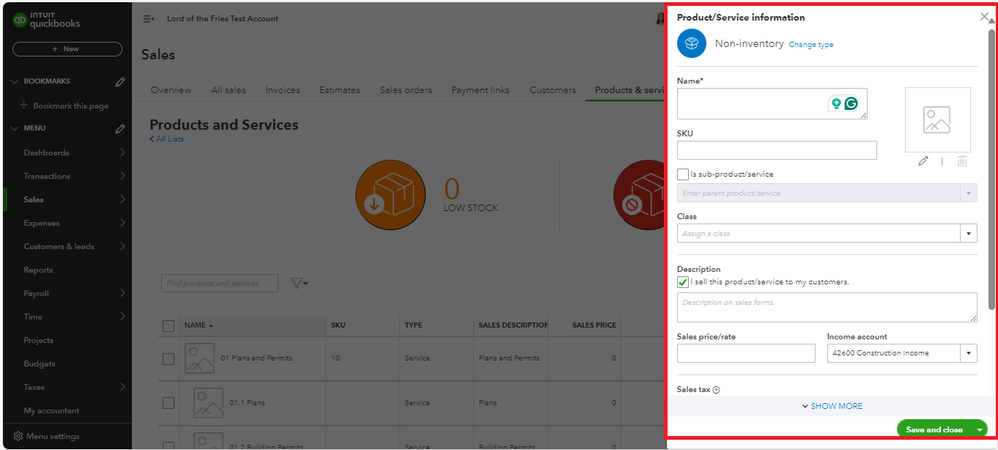
Task: Open Reports in the sidebar
Action: pyautogui.click(x=38, y=270)
